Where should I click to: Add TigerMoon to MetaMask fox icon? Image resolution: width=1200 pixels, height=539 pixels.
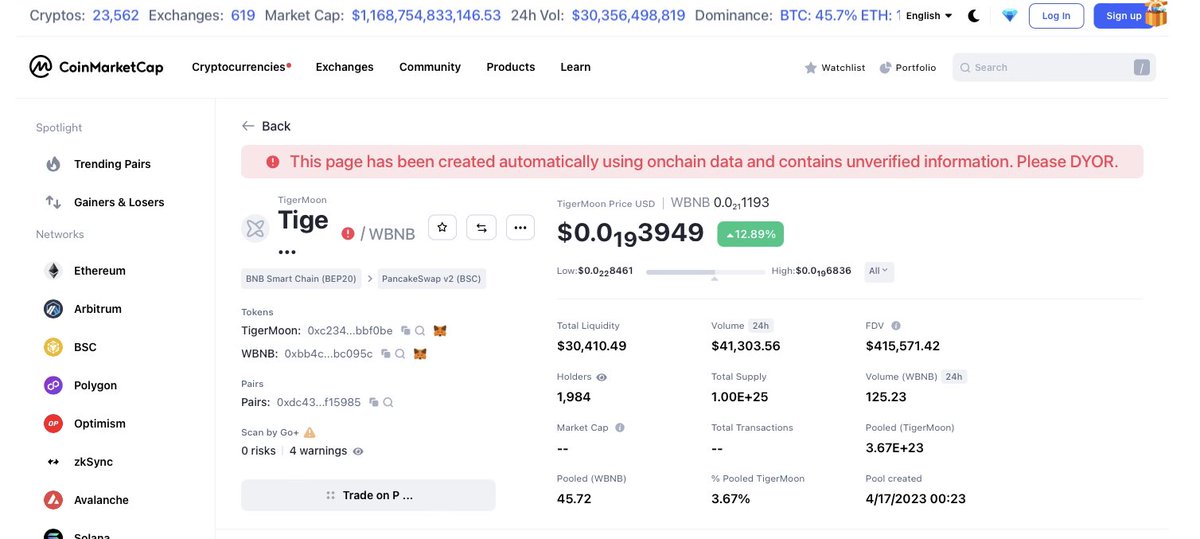pyautogui.click(x=440, y=330)
